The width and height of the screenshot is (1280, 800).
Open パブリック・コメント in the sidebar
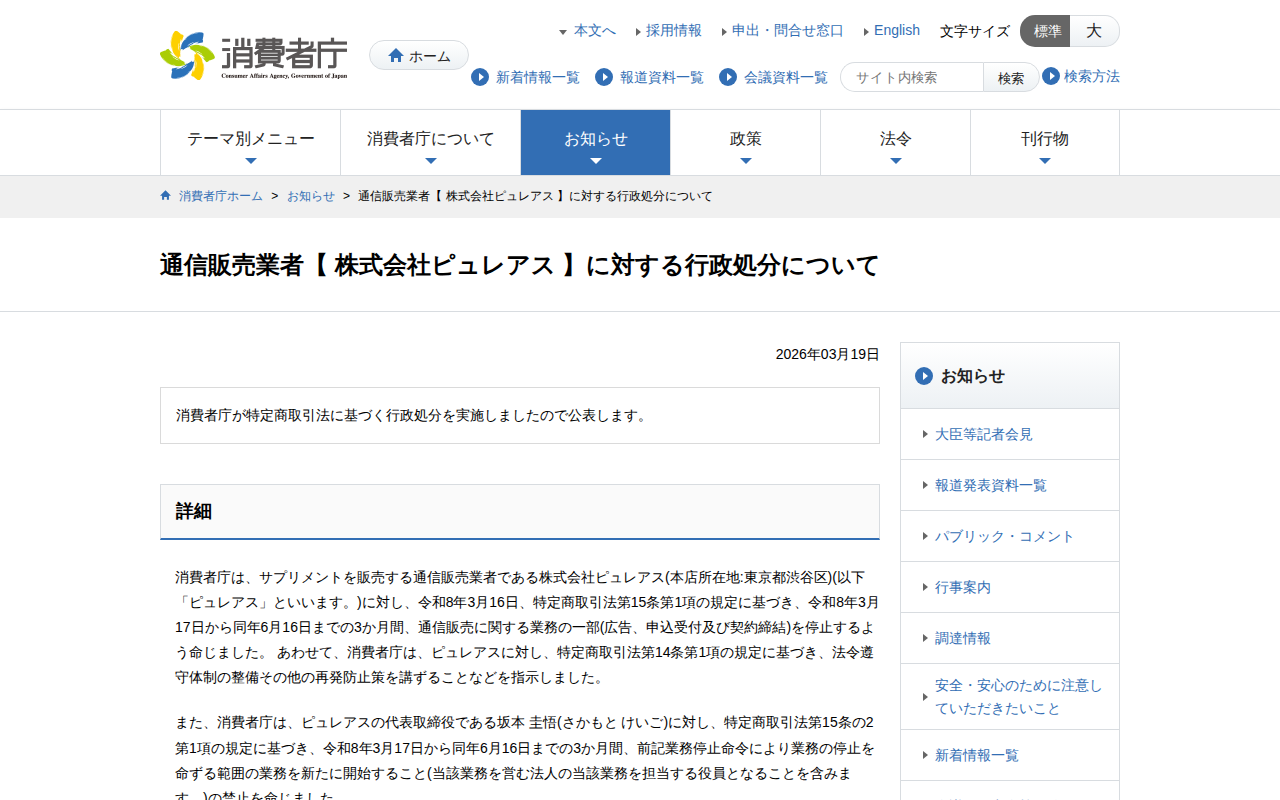click(1005, 536)
